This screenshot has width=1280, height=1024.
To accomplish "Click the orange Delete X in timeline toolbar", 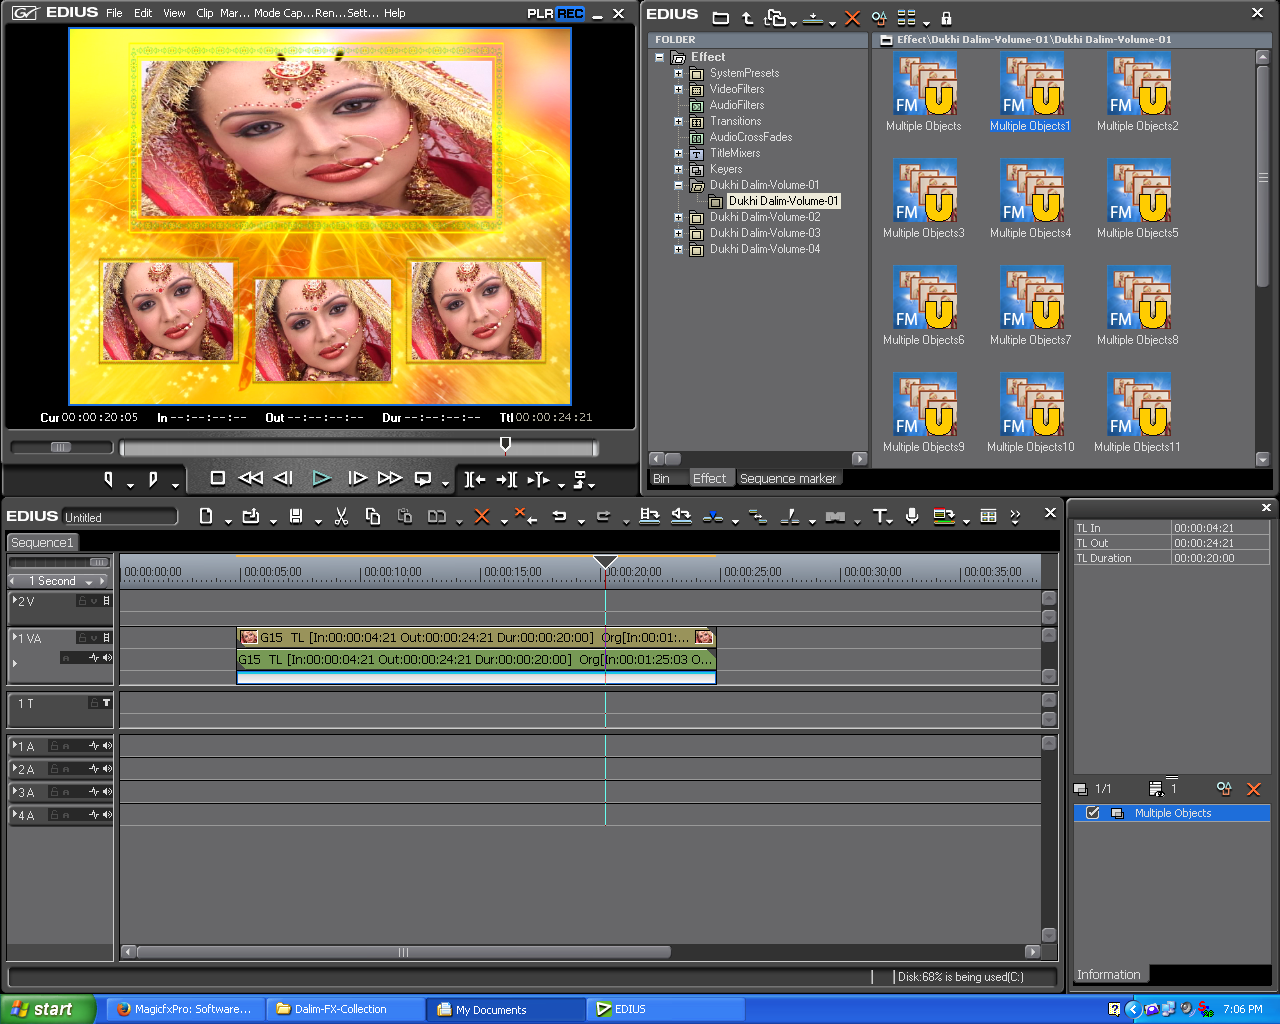I will pos(481,516).
